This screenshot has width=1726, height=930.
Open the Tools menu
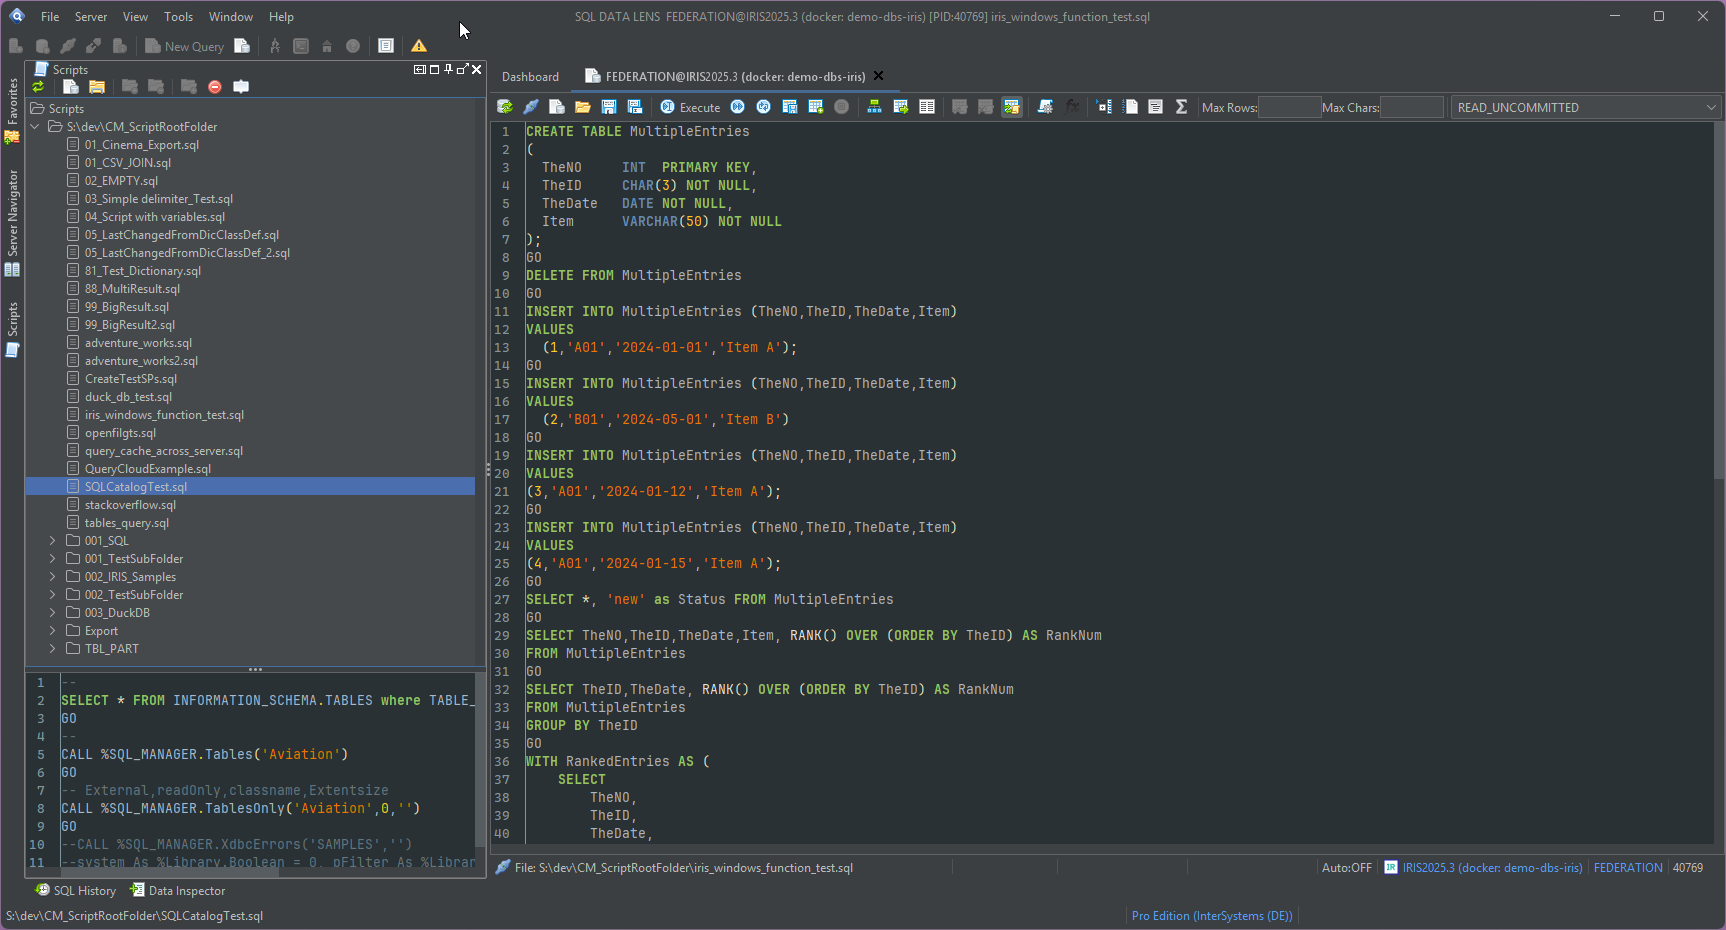(x=179, y=17)
